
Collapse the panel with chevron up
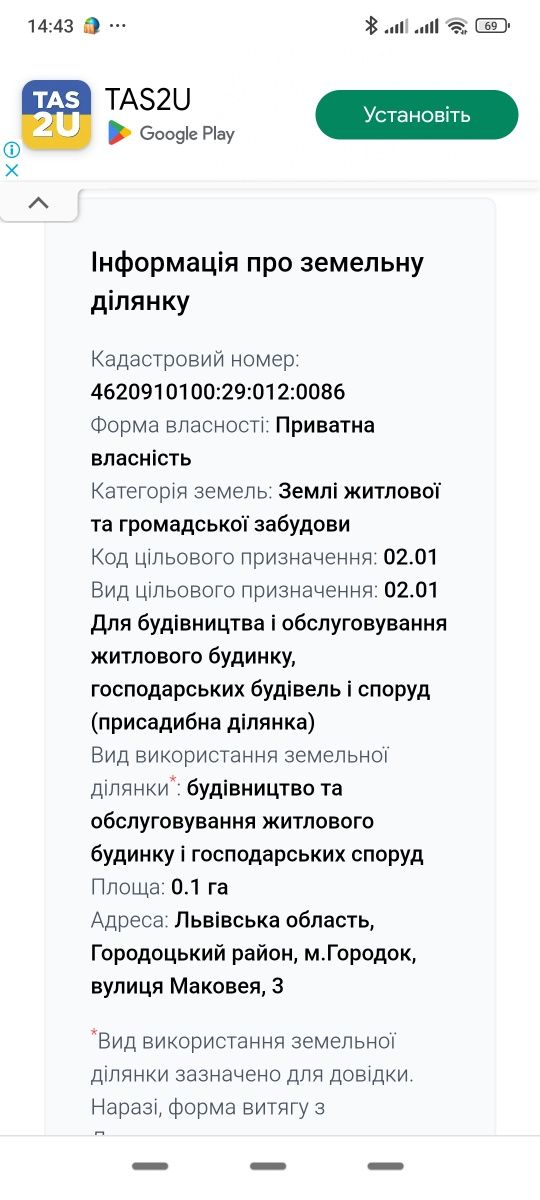coord(39,203)
